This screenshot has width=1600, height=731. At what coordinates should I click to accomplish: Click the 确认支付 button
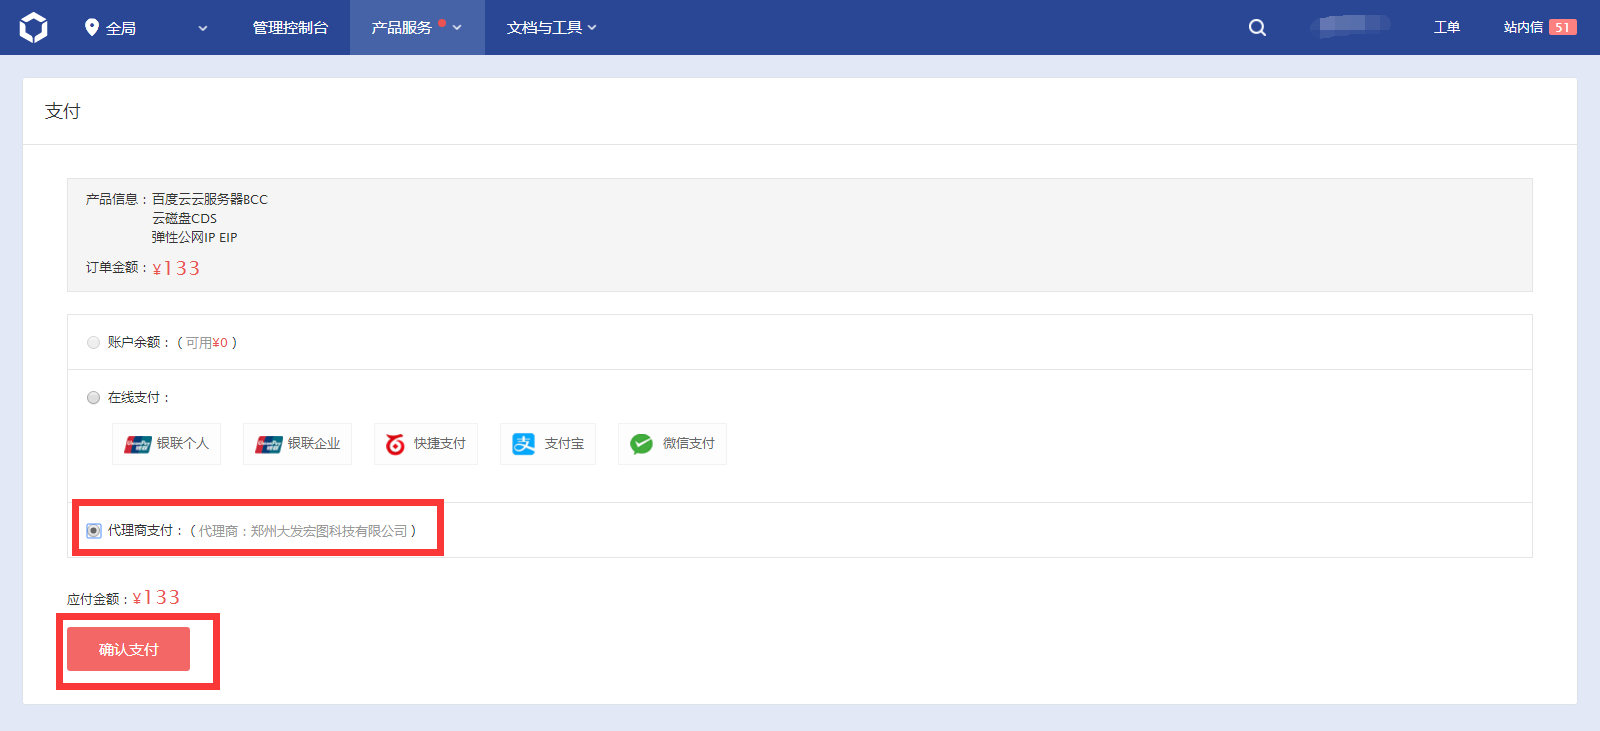pyautogui.click(x=128, y=650)
